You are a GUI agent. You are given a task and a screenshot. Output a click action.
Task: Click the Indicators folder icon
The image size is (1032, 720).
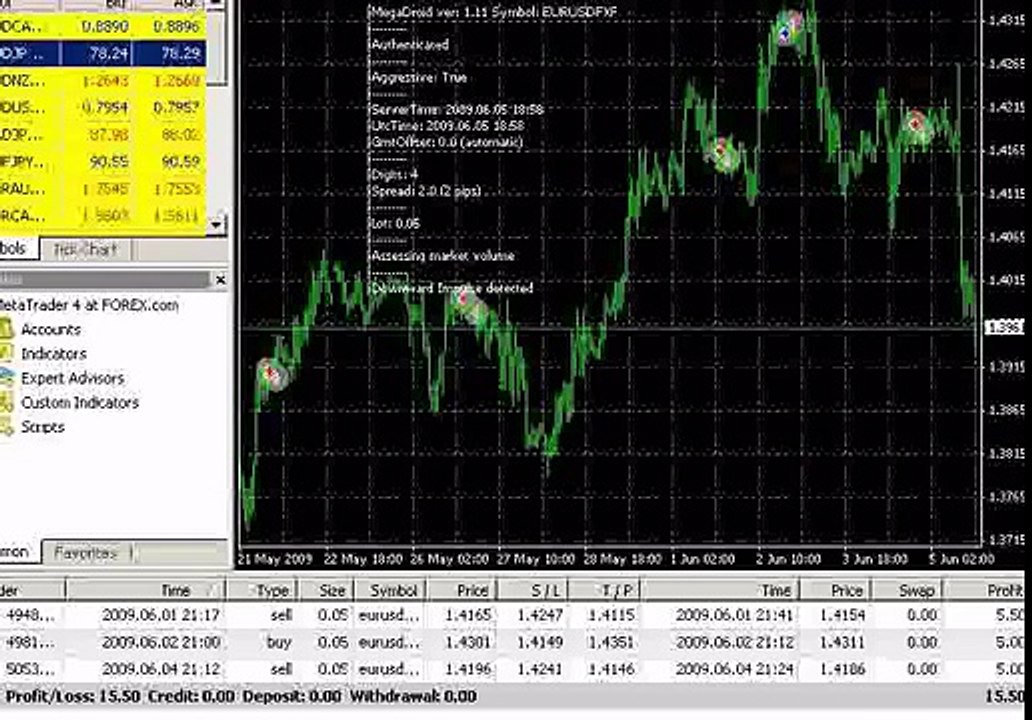(x=6, y=353)
